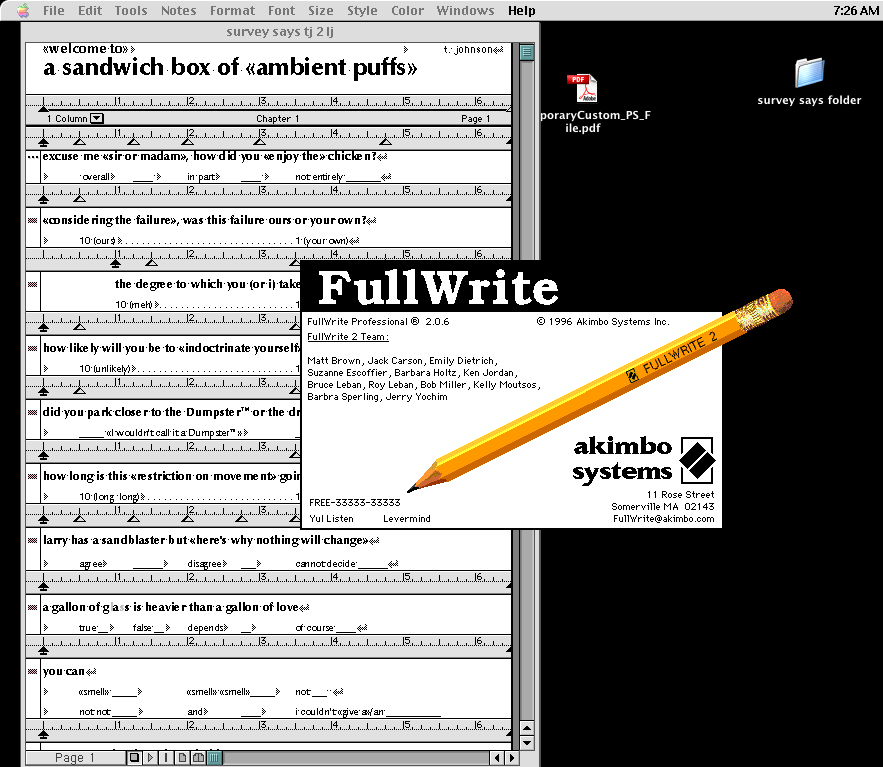Click the Page 1 indicator in bottom bar
This screenshot has height=767, width=883.
[x=75, y=758]
